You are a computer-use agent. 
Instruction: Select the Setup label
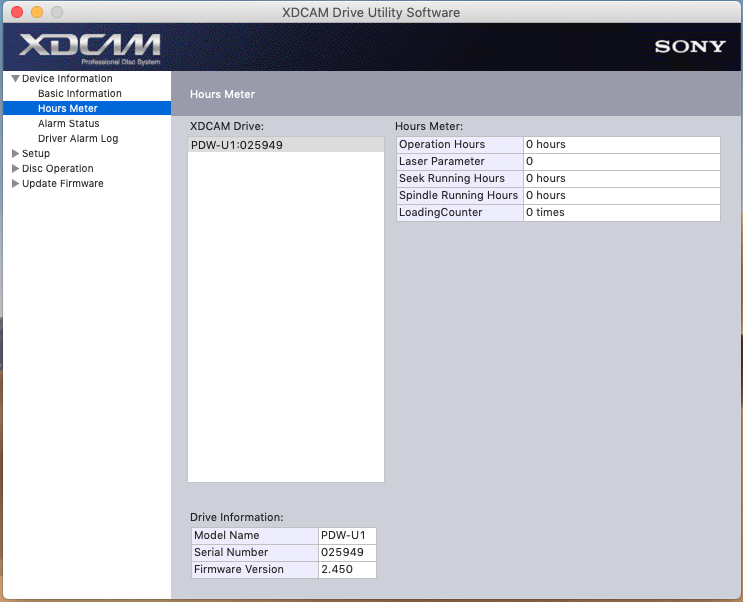click(36, 154)
